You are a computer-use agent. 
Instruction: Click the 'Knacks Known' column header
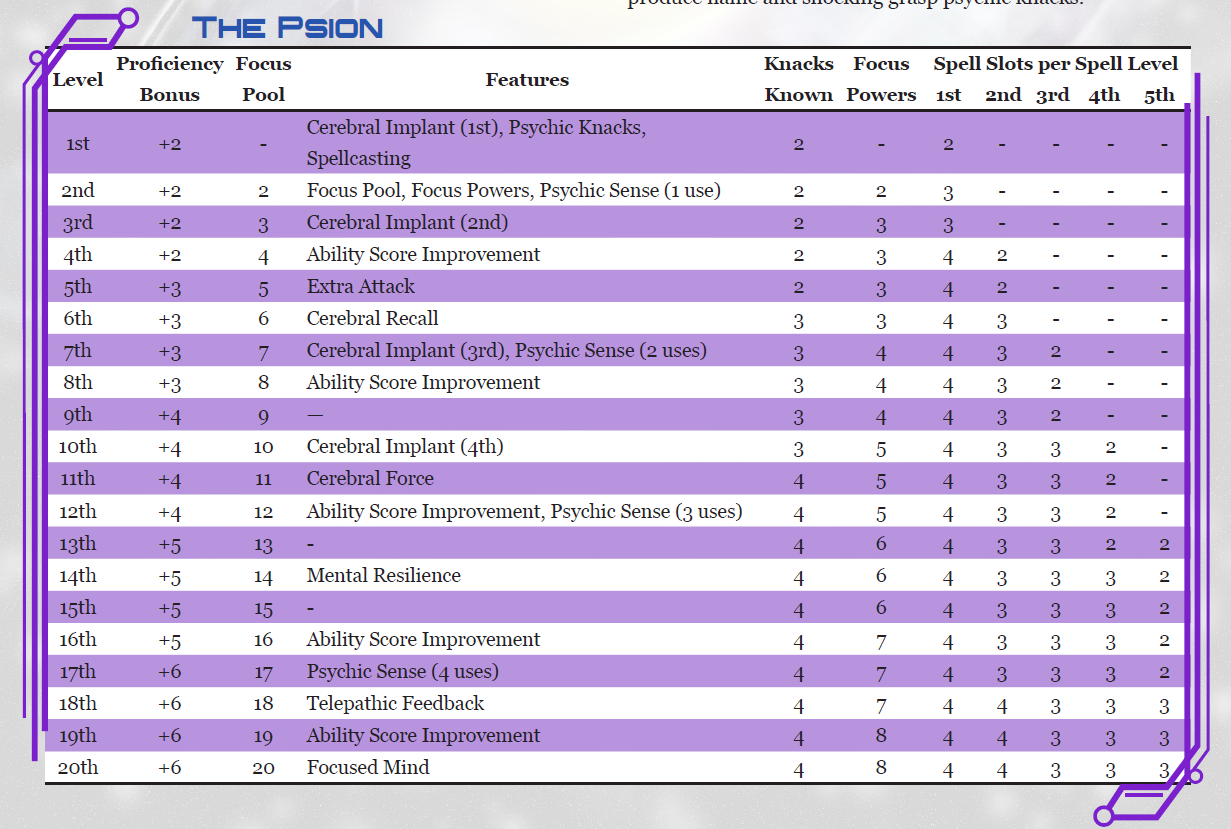[x=798, y=79]
